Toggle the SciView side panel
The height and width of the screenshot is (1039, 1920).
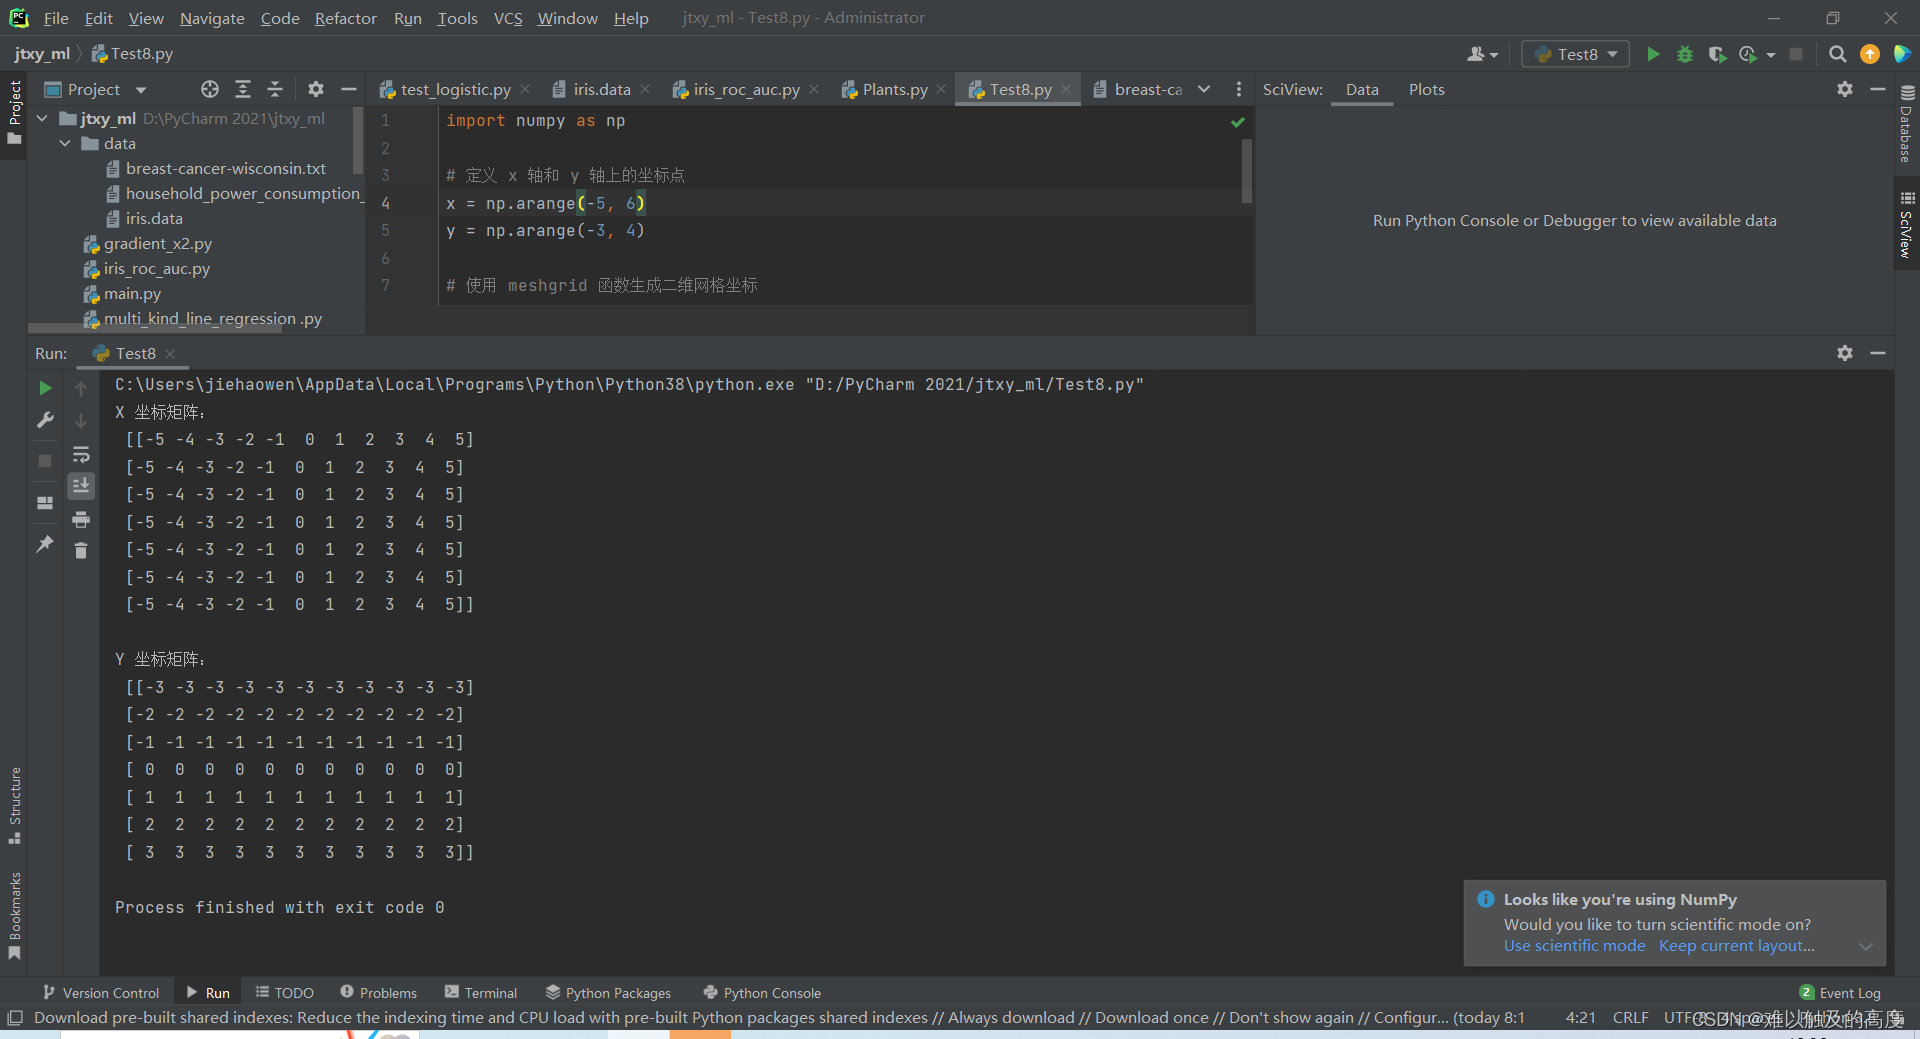pos(1907,225)
